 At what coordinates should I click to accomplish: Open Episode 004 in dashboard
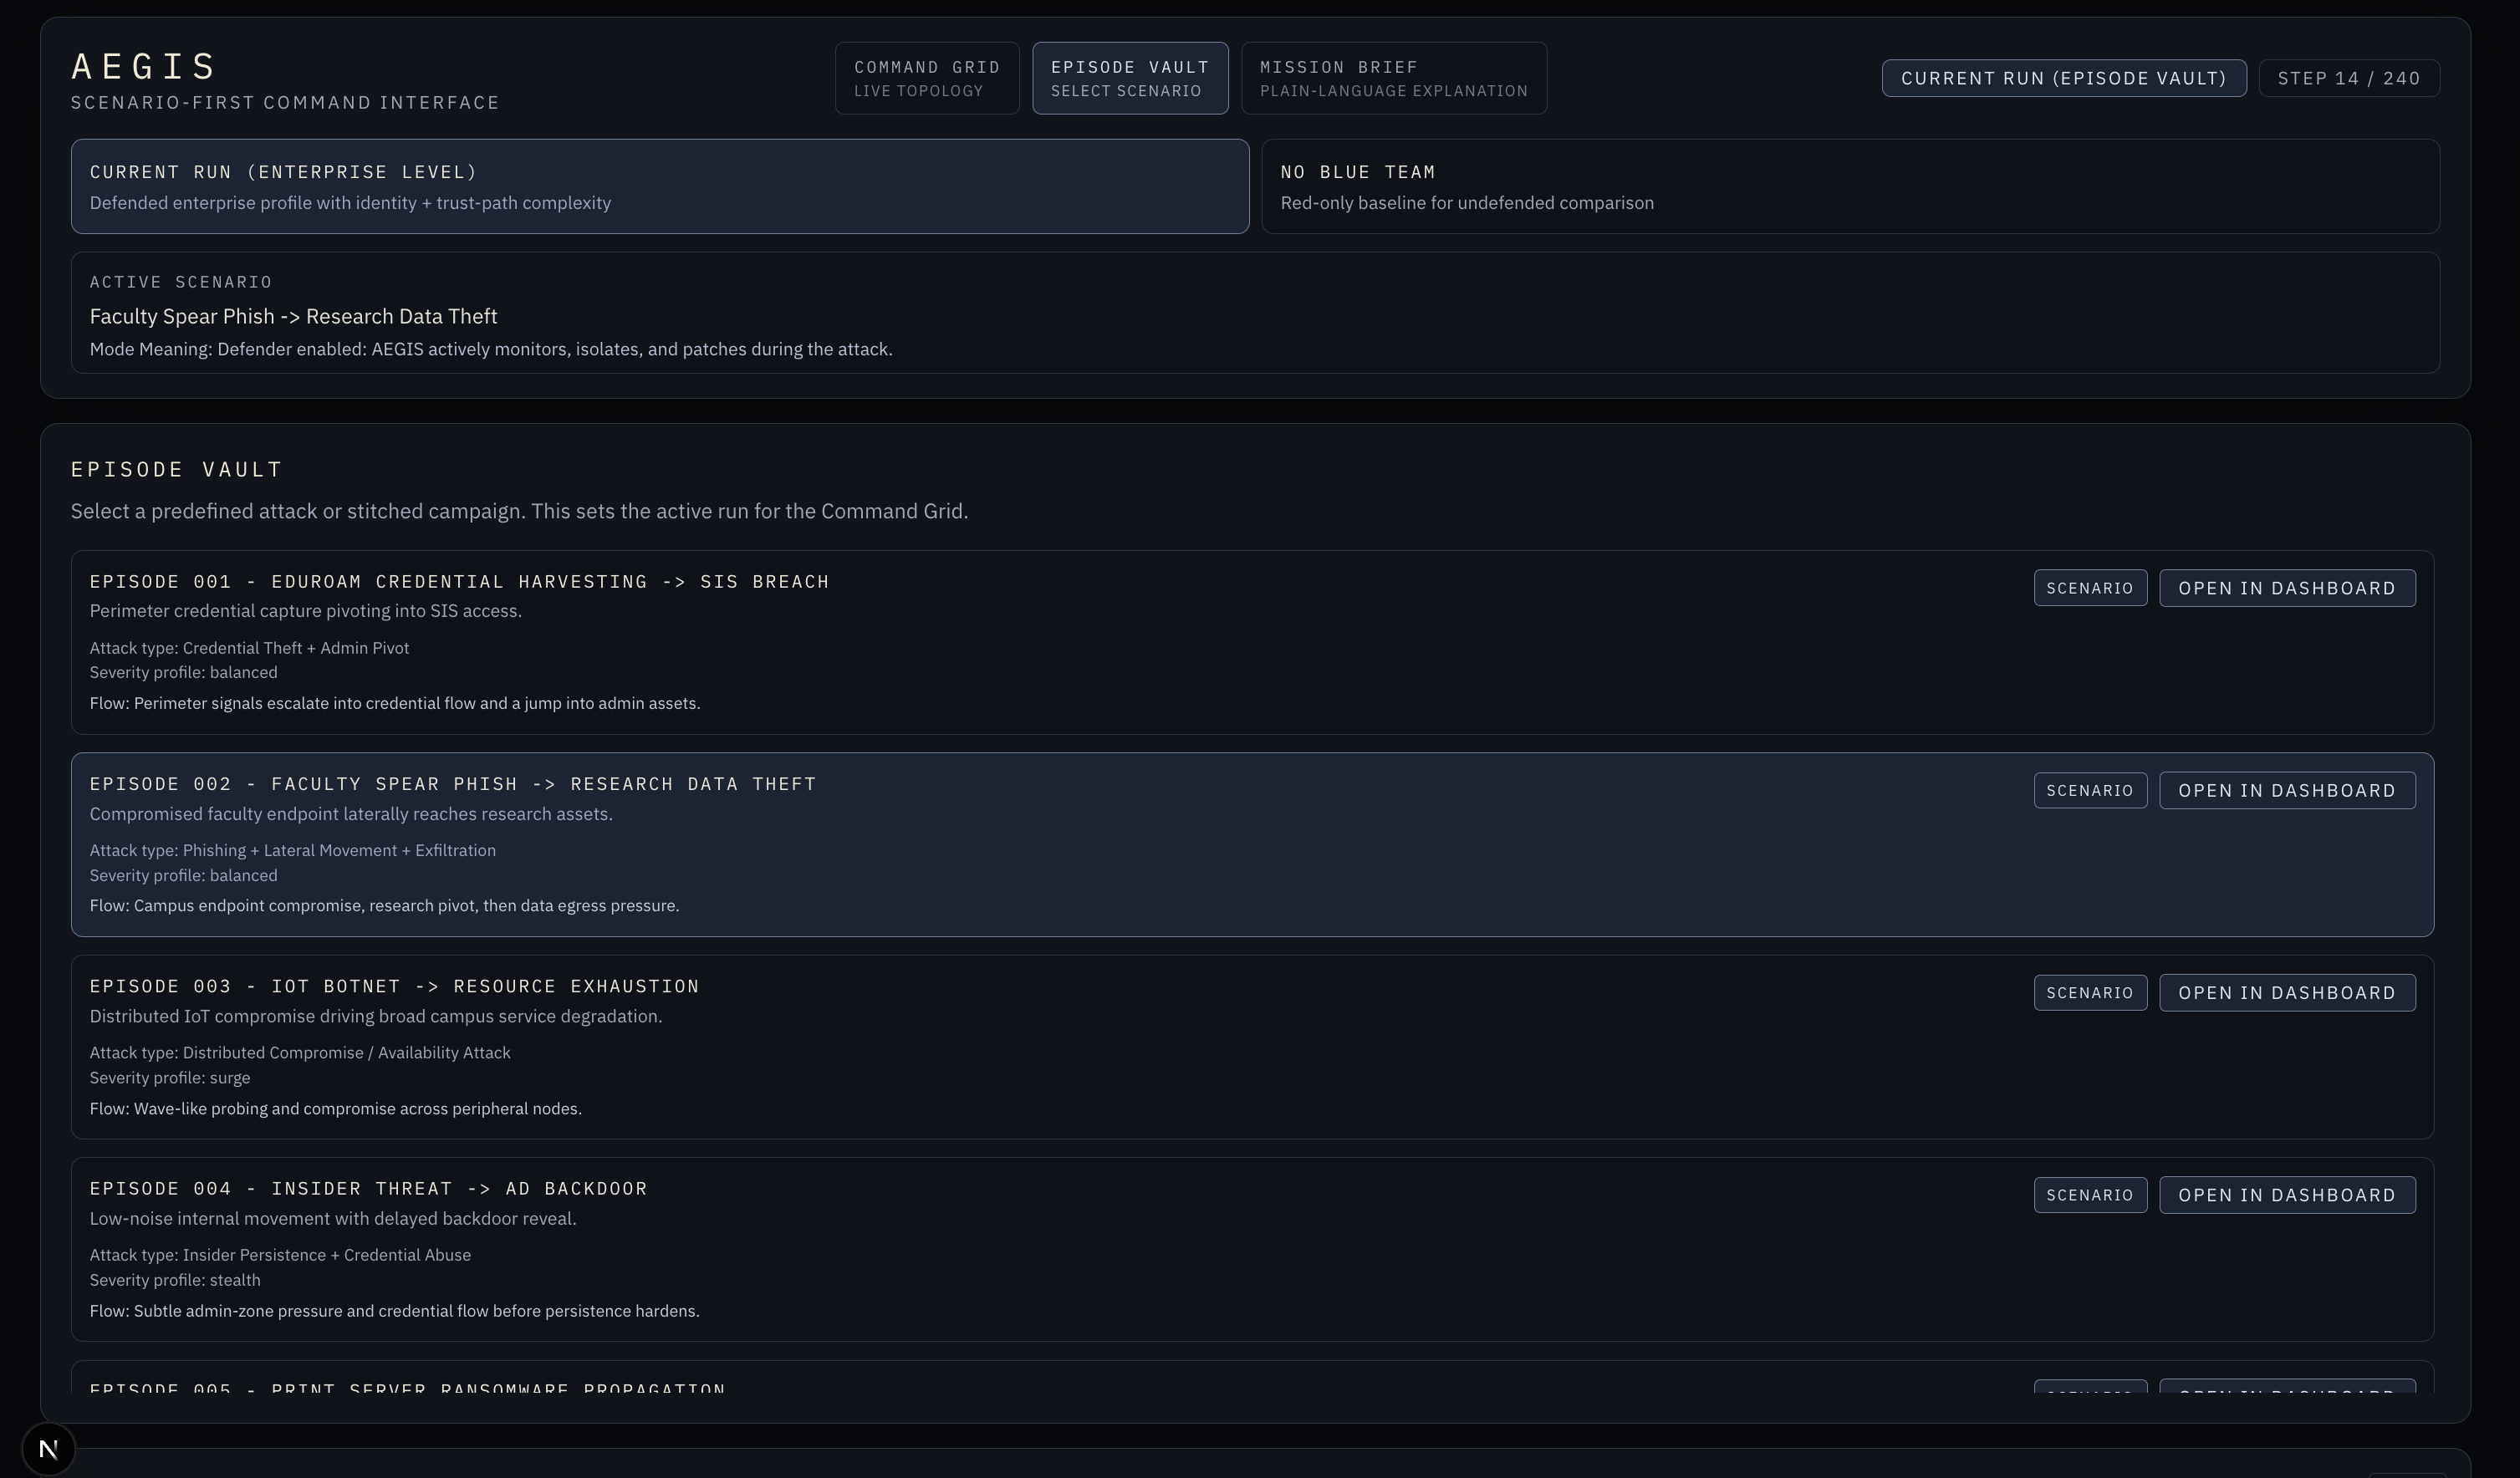pos(2286,1195)
